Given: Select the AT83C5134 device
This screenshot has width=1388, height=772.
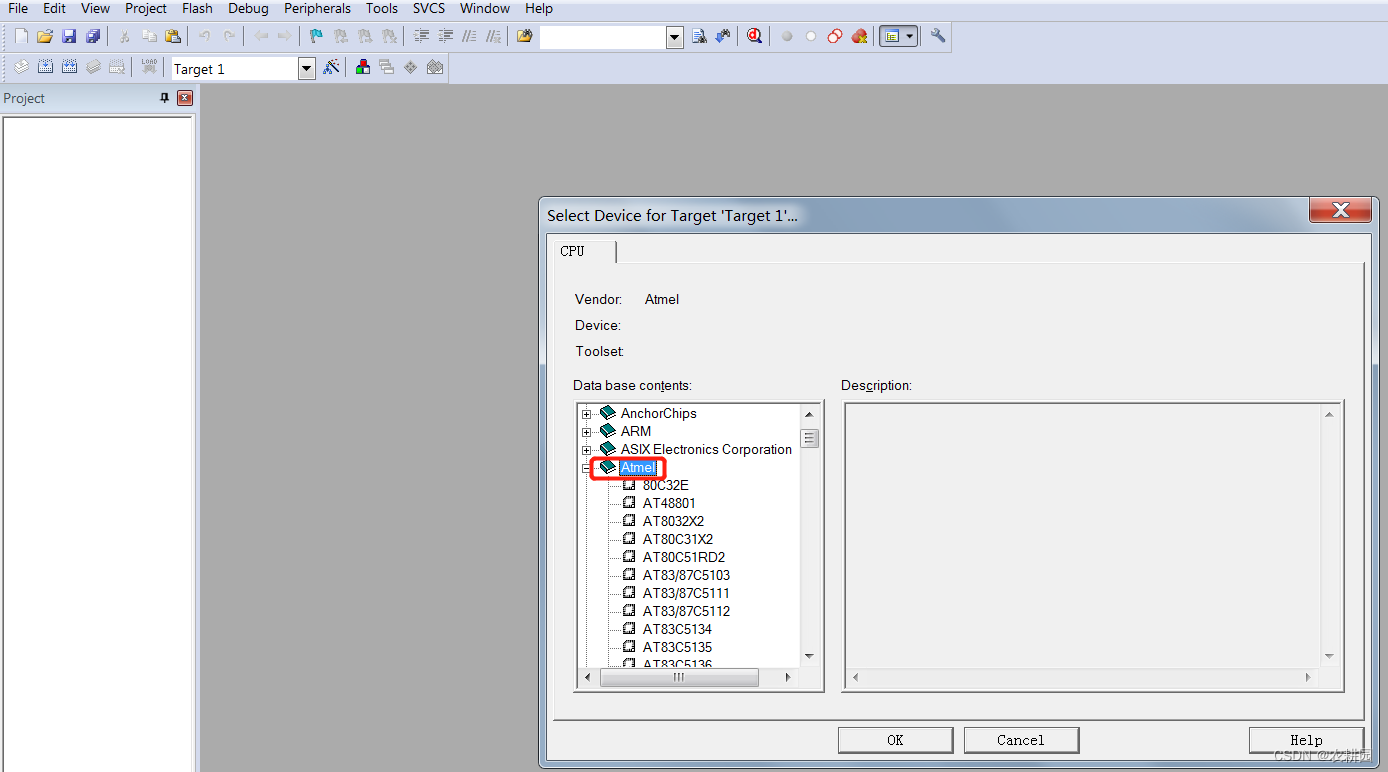Looking at the screenshot, I should point(677,629).
